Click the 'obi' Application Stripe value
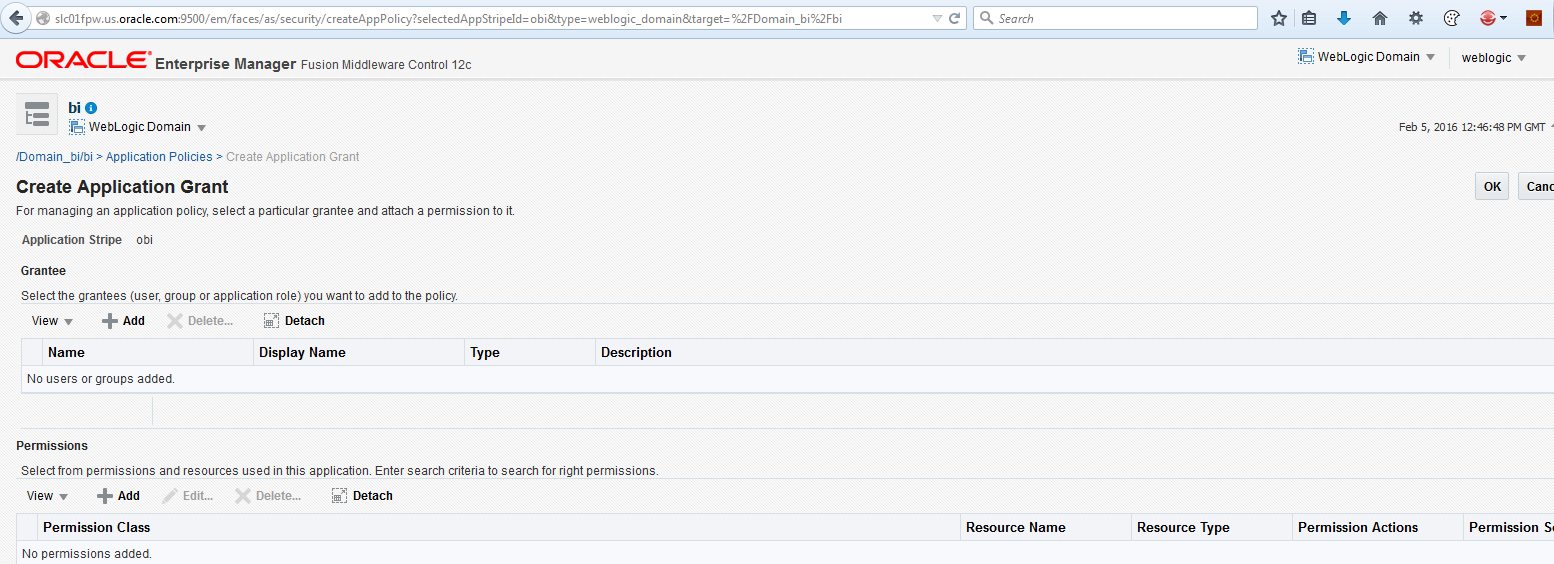The image size is (1554, 564). (145, 240)
